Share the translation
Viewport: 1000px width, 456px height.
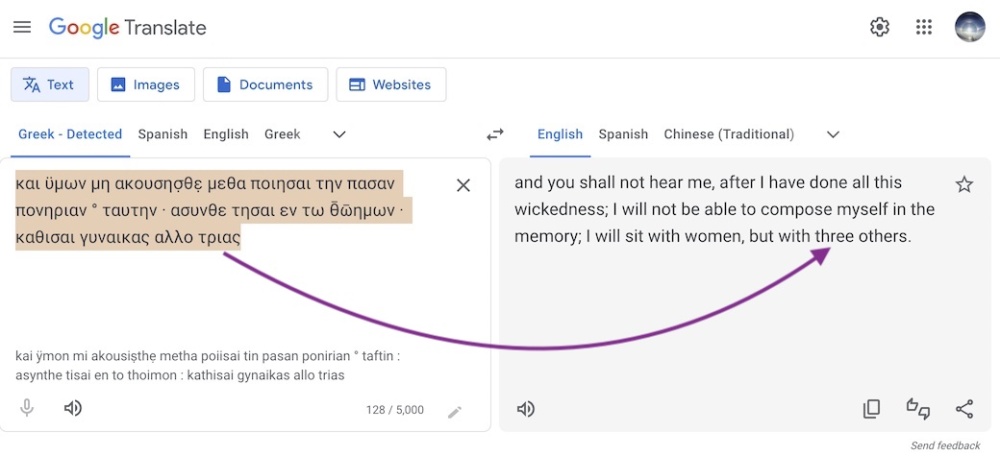click(964, 409)
